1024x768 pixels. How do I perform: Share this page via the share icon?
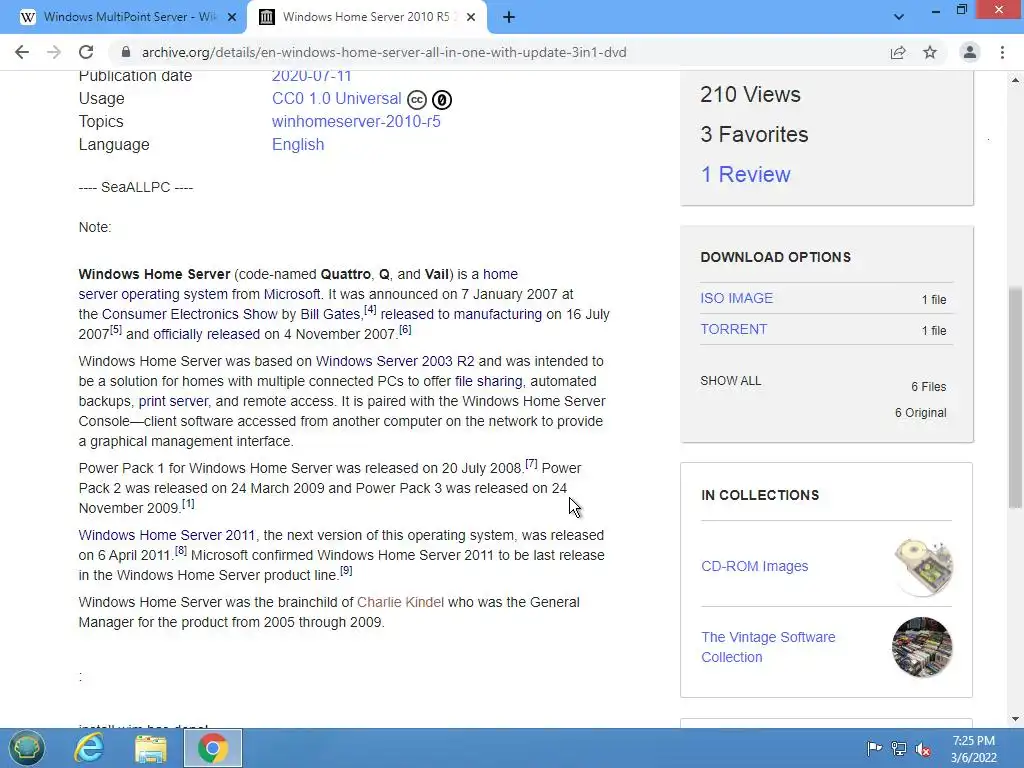(x=898, y=52)
